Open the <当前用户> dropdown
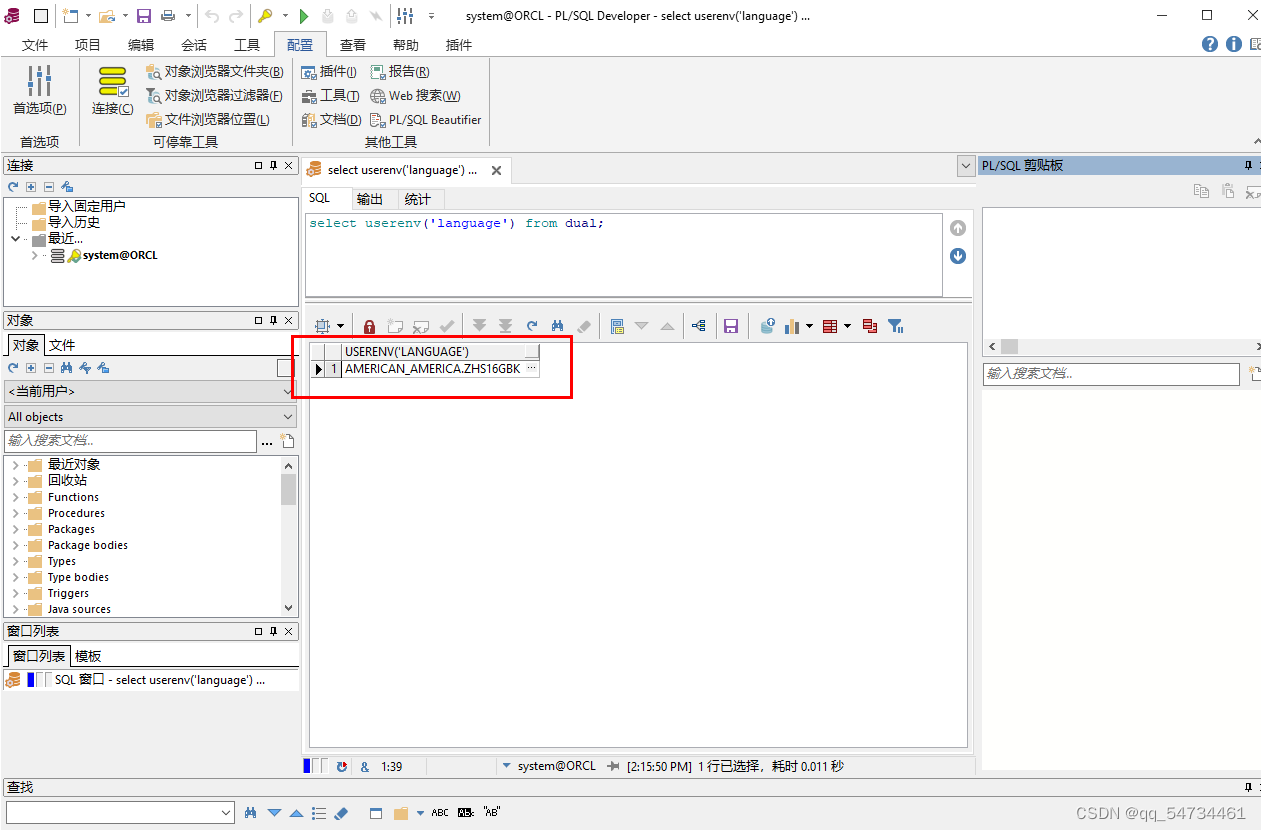Viewport: 1261px width, 831px height. 288,391
